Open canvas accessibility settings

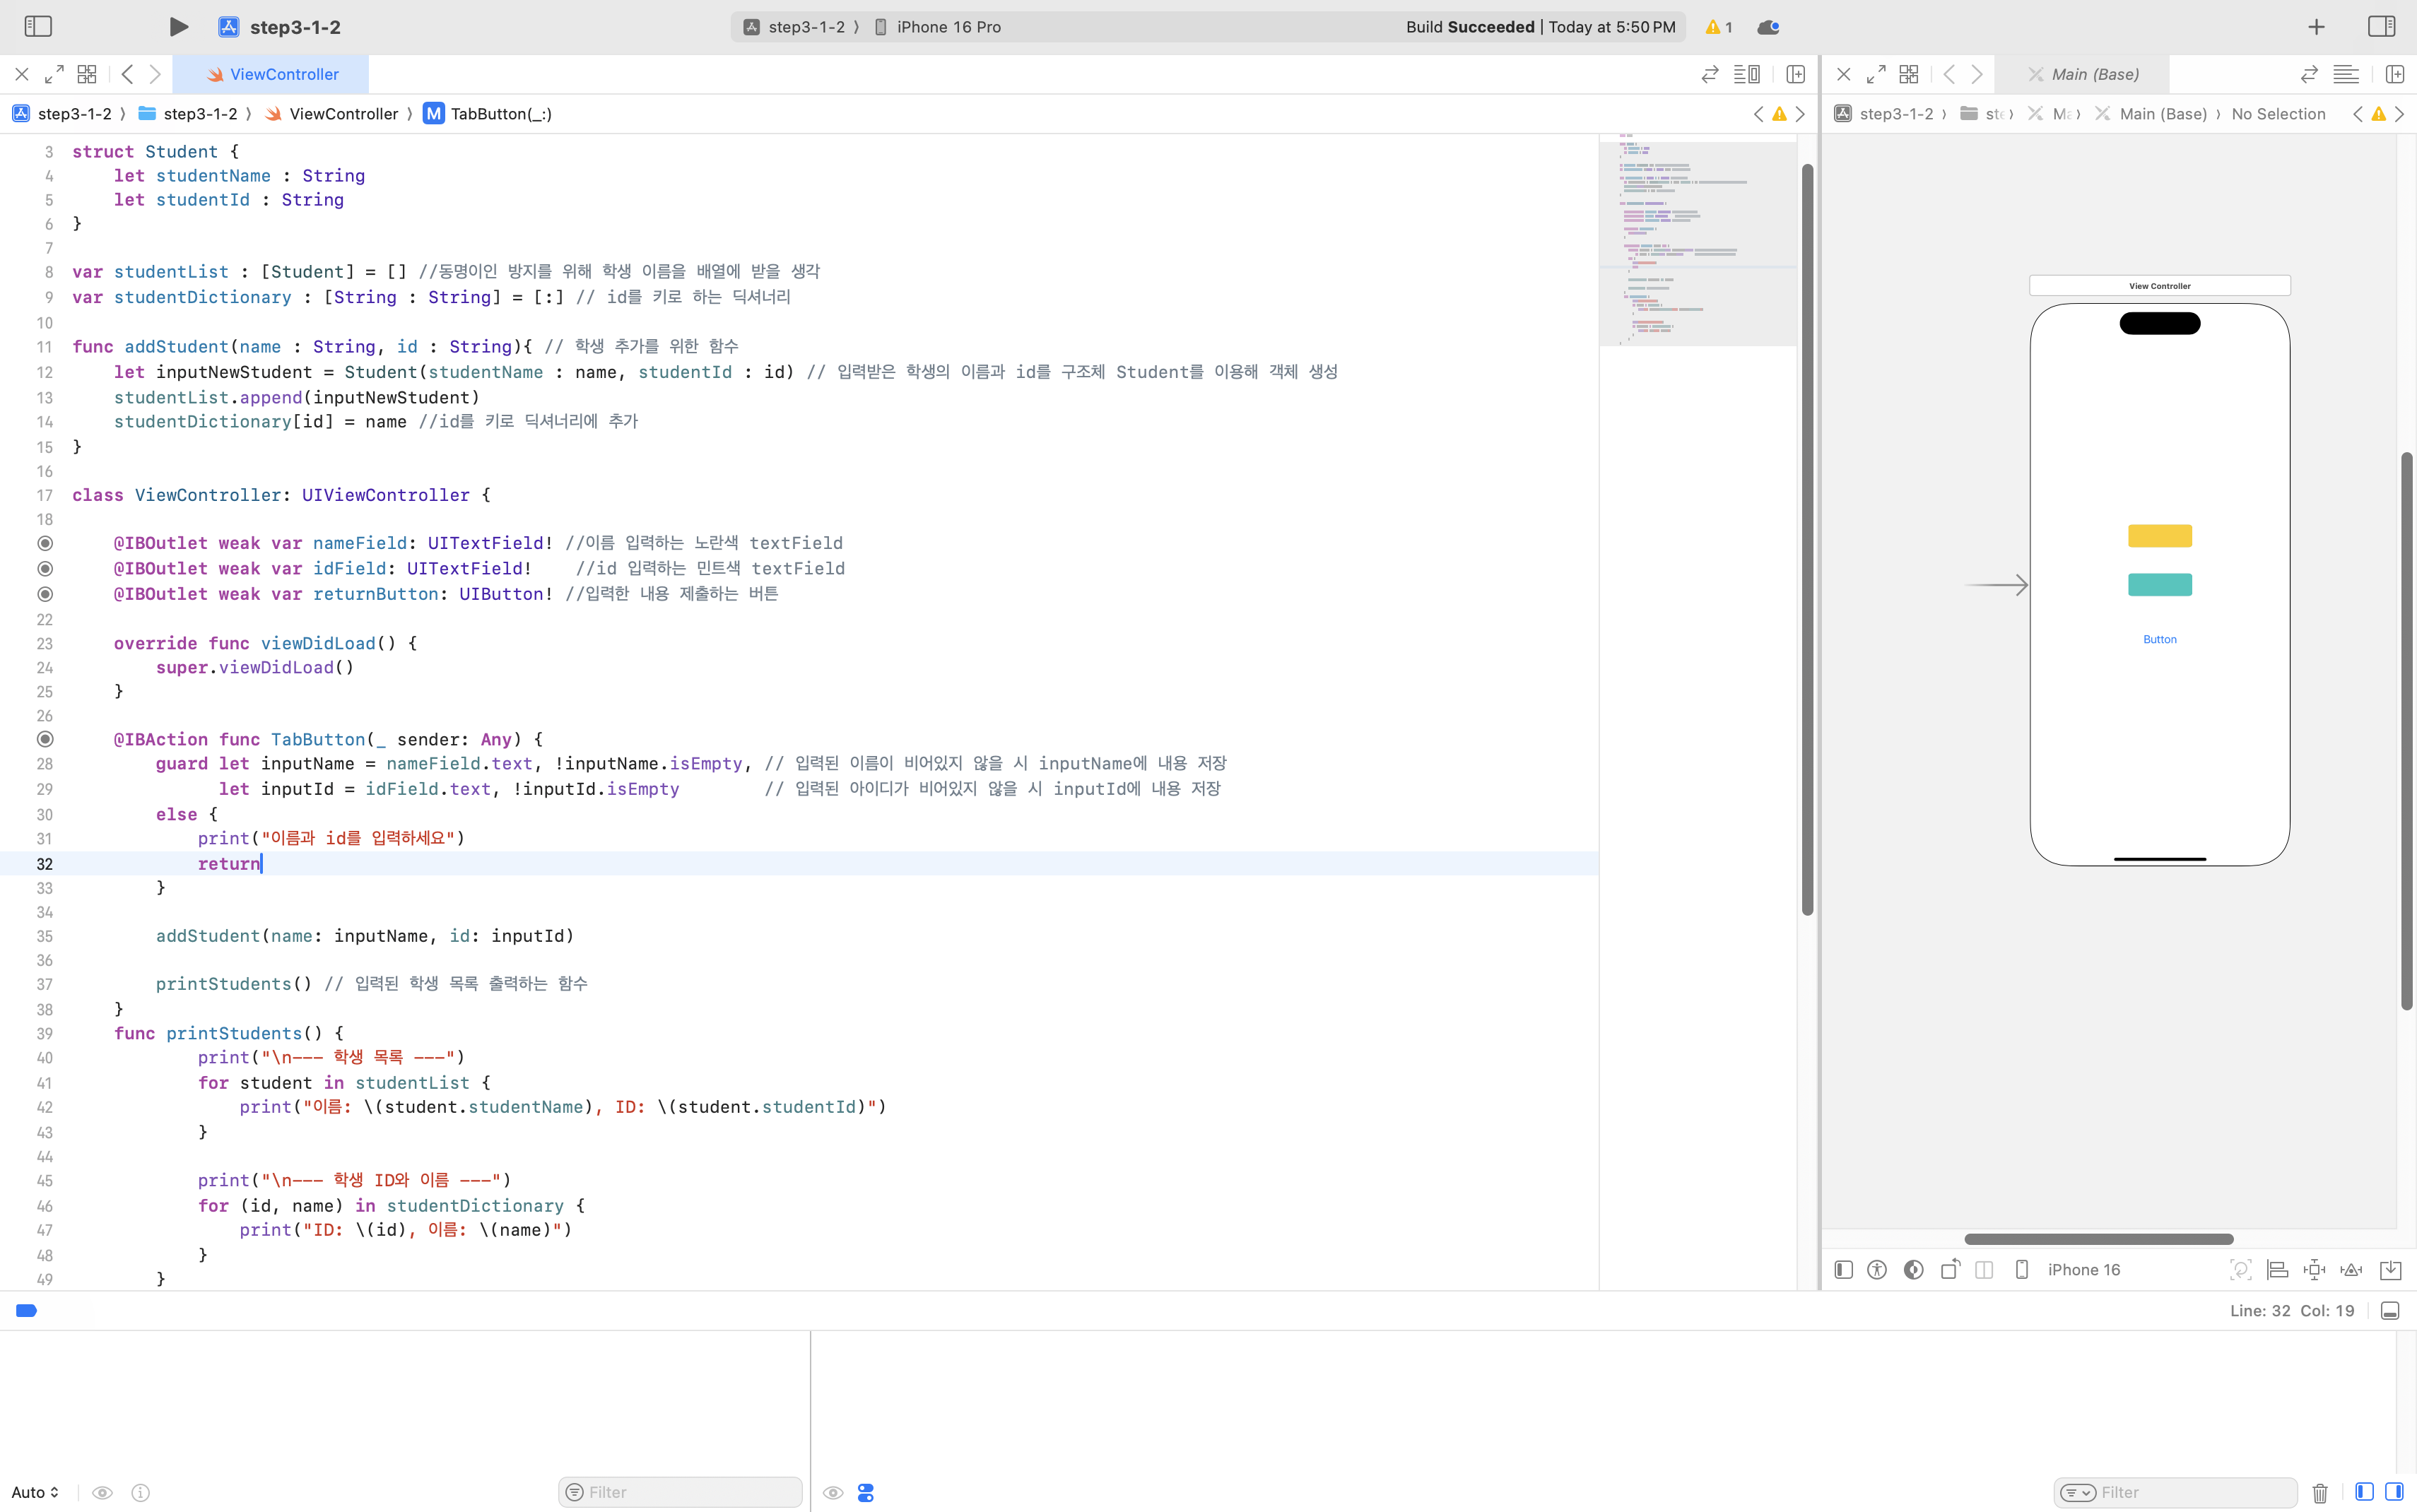1877,1270
